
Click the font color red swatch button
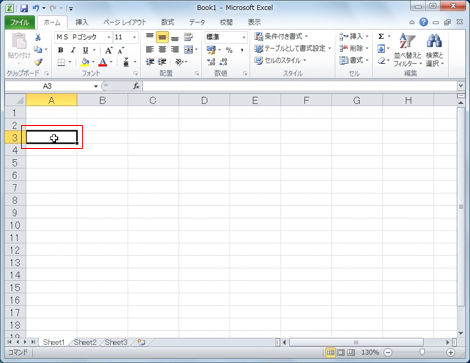tap(103, 62)
